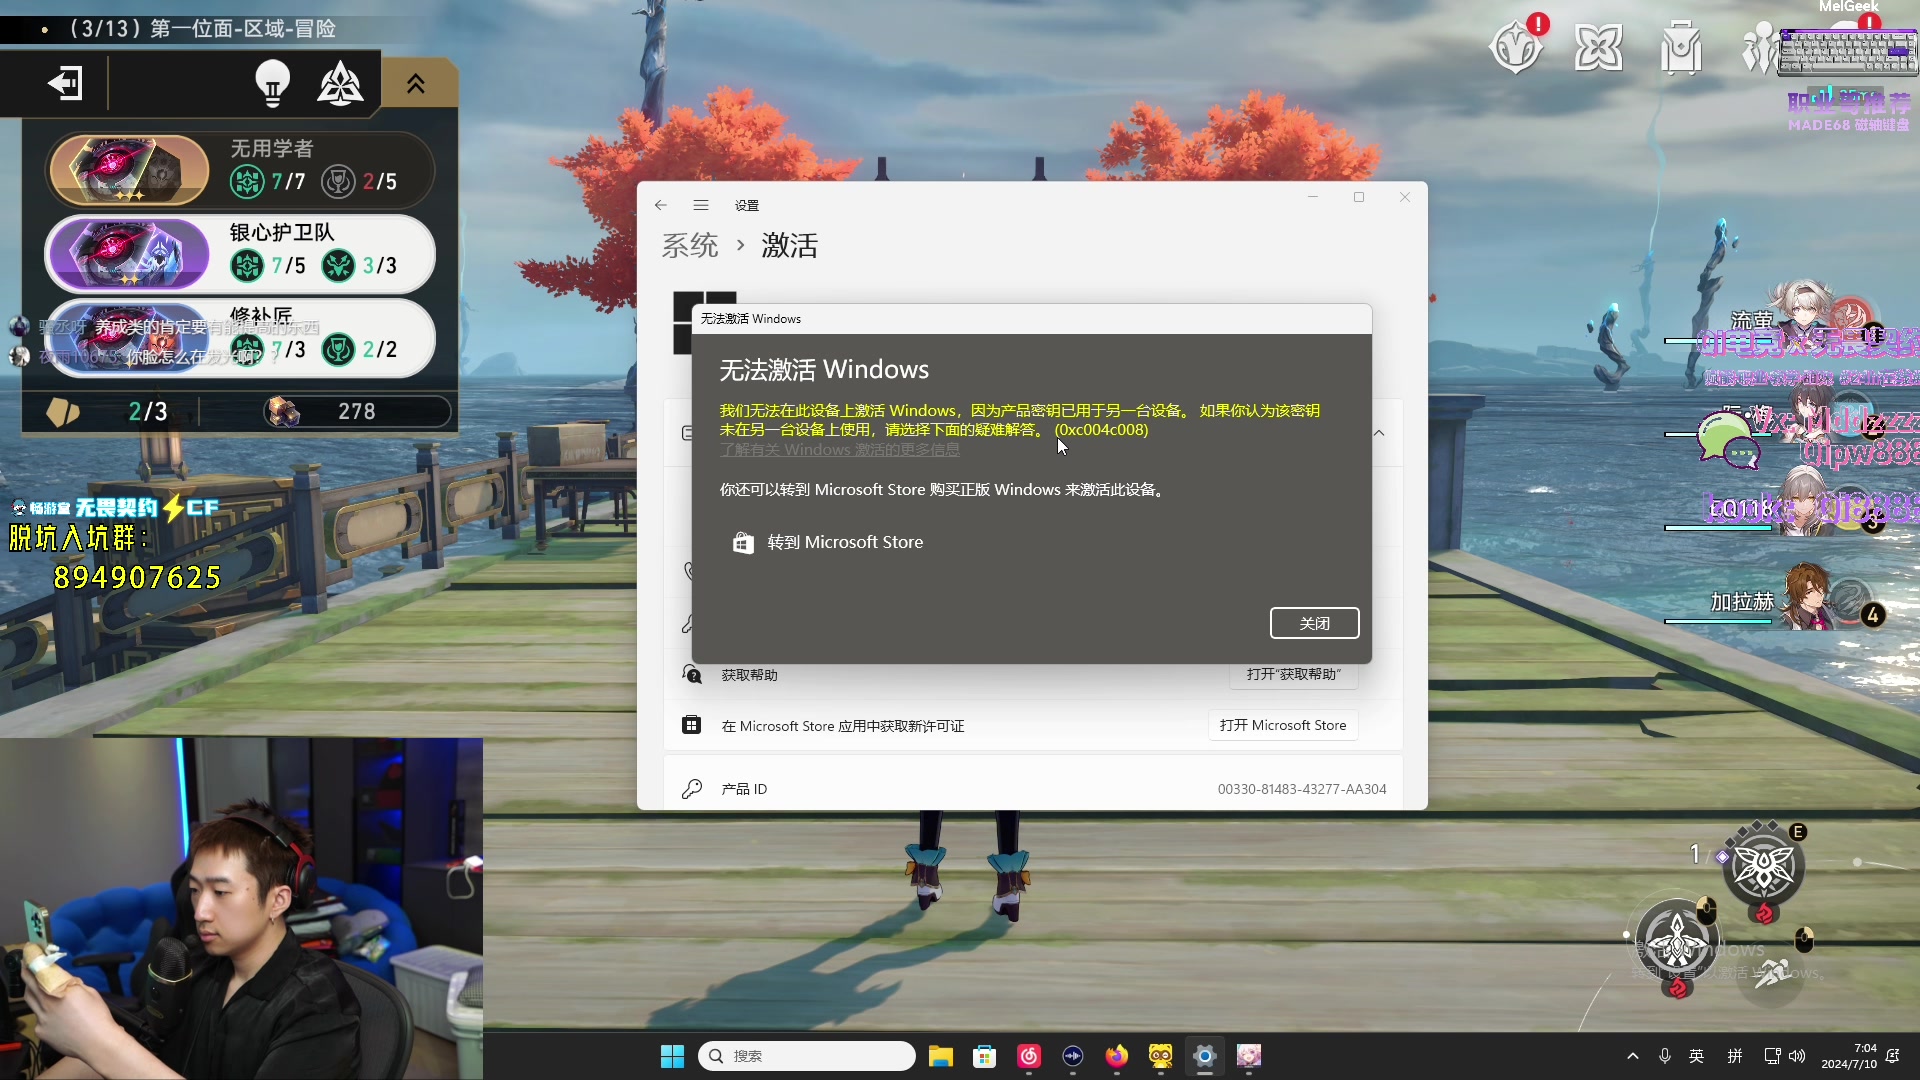Image resolution: width=1920 pixels, height=1080 pixels.
Task: Maximize the Settings window
Action: click(x=1359, y=197)
